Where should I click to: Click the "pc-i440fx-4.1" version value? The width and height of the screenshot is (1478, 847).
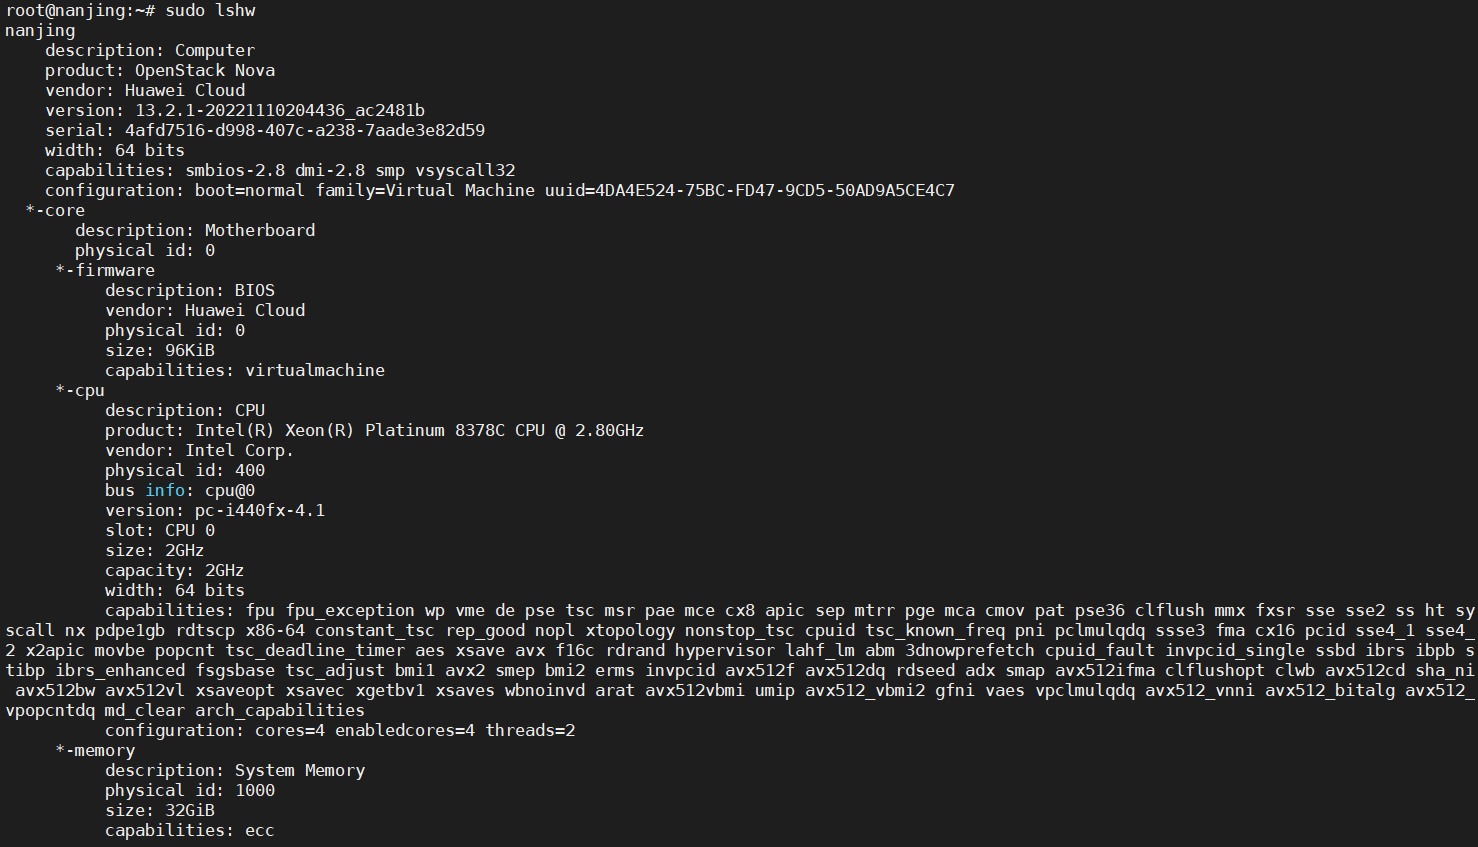(260, 510)
